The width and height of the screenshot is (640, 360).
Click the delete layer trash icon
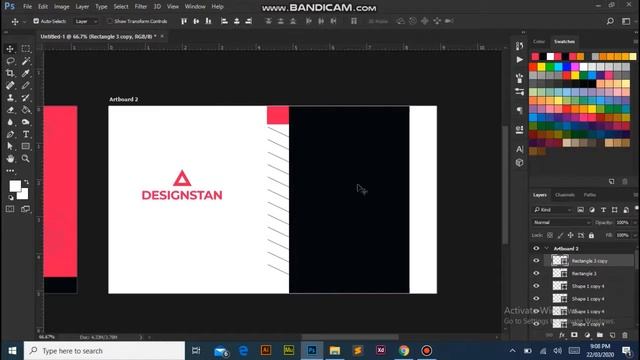625,335
